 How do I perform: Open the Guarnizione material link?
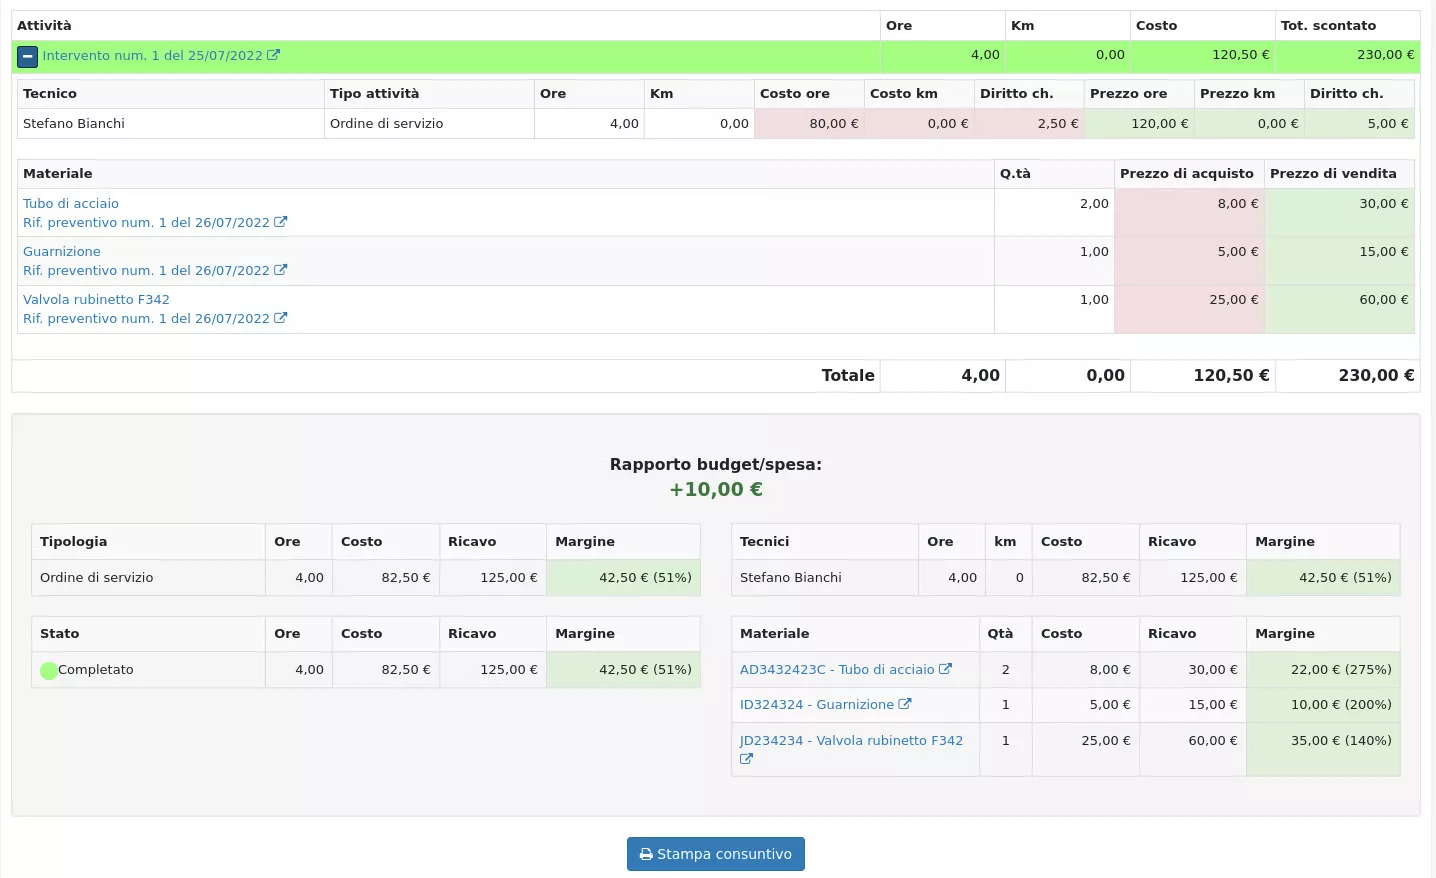pos(62,251)
